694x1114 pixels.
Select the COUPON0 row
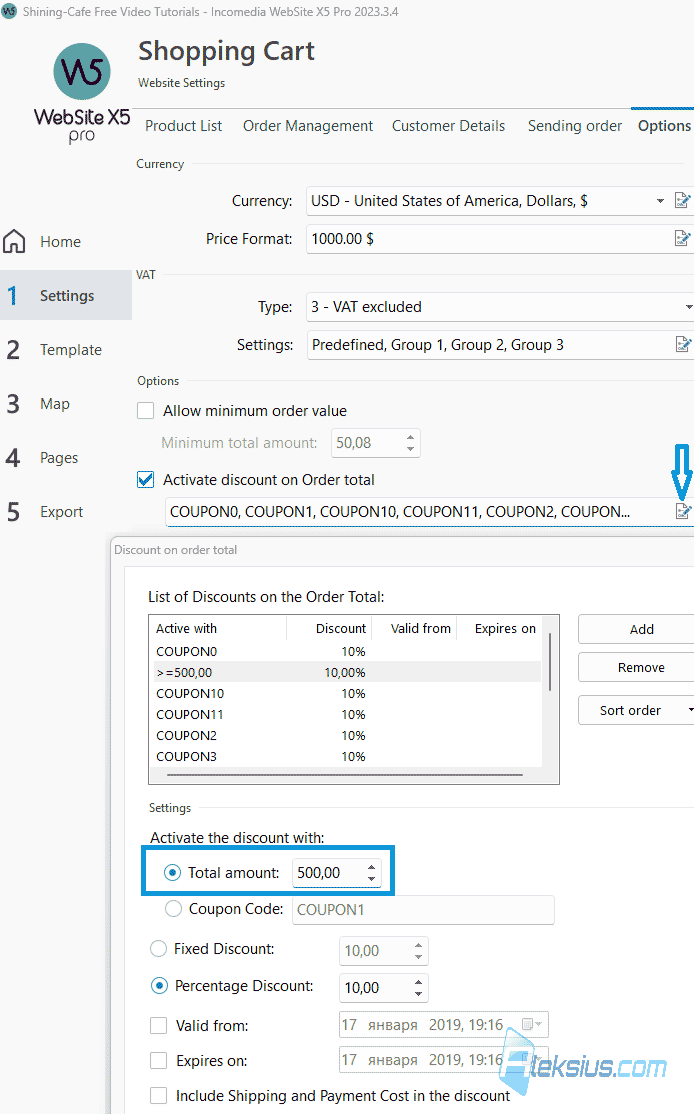347,651
